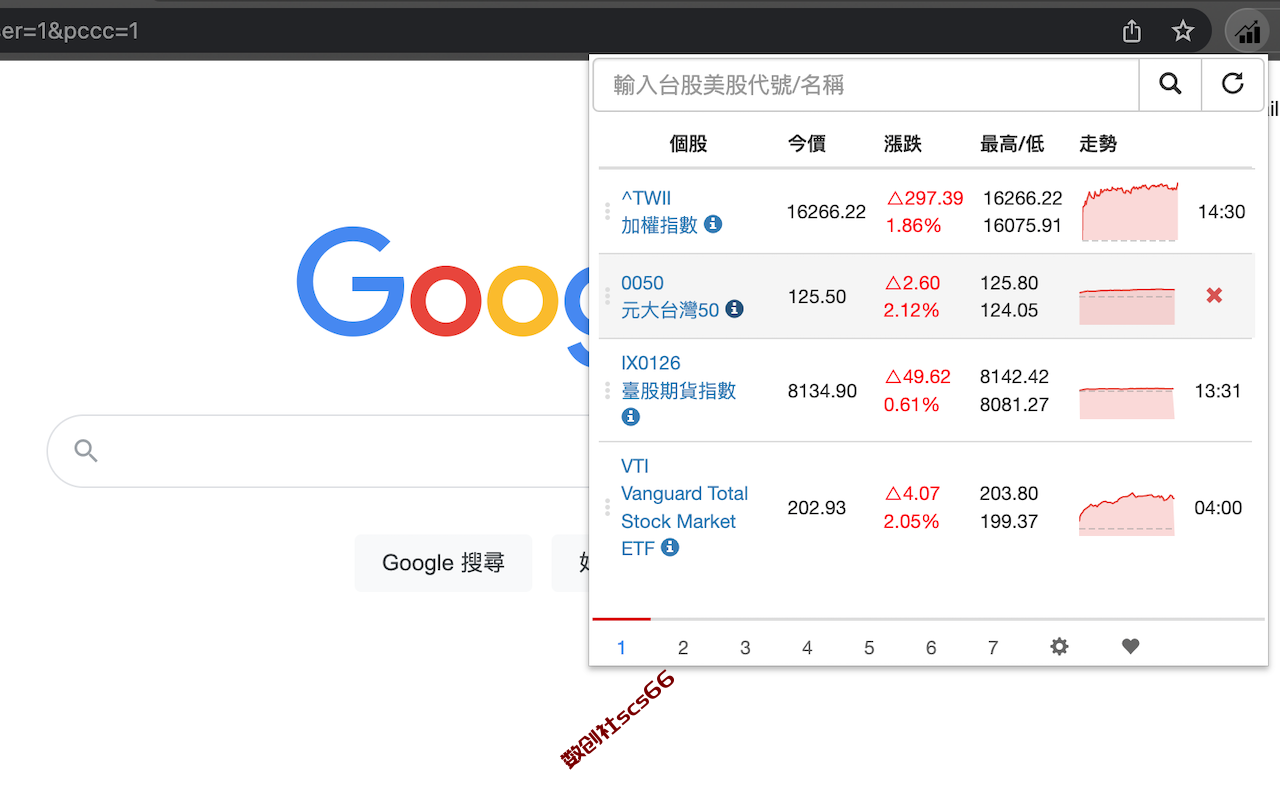Remove 0050 row with the red X
This screenshot has height=800, width=1280.
click(1214, 295)
